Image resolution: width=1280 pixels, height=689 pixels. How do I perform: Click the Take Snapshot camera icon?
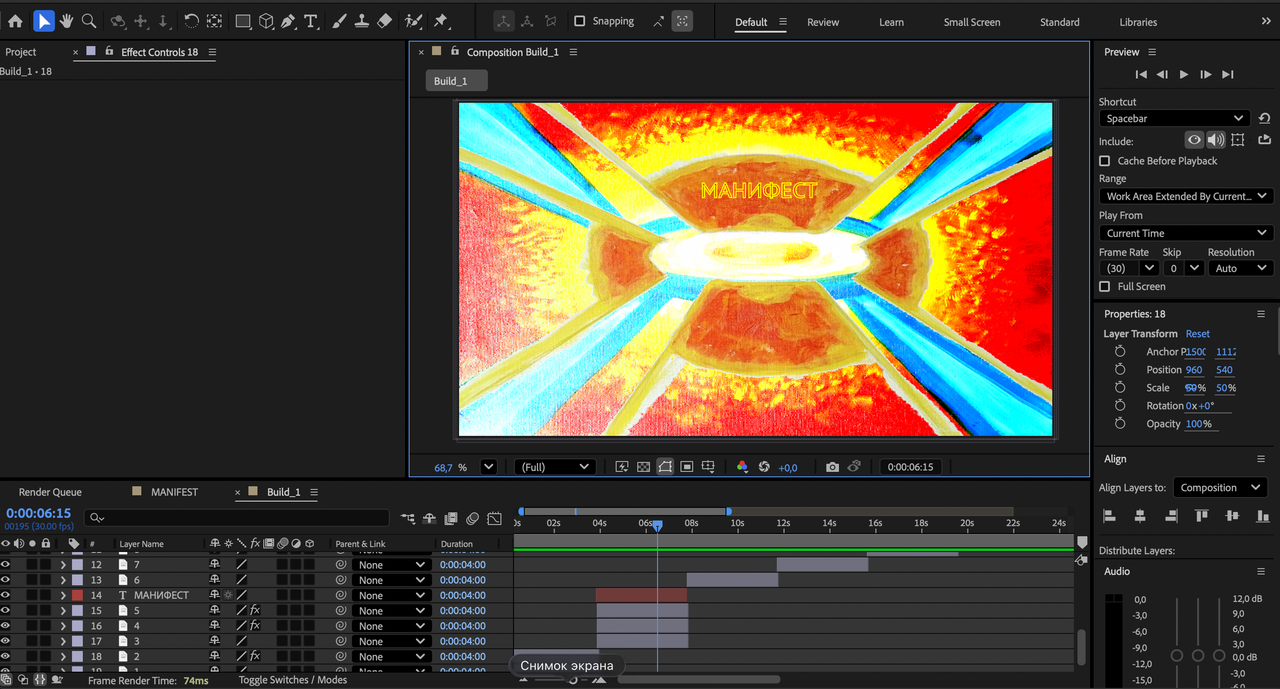point(832,467)
